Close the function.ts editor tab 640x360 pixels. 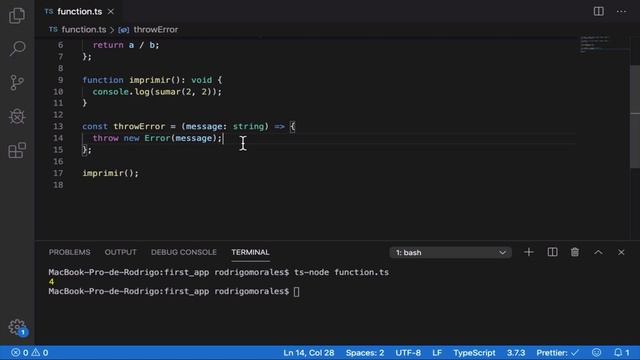click(111, 12)
